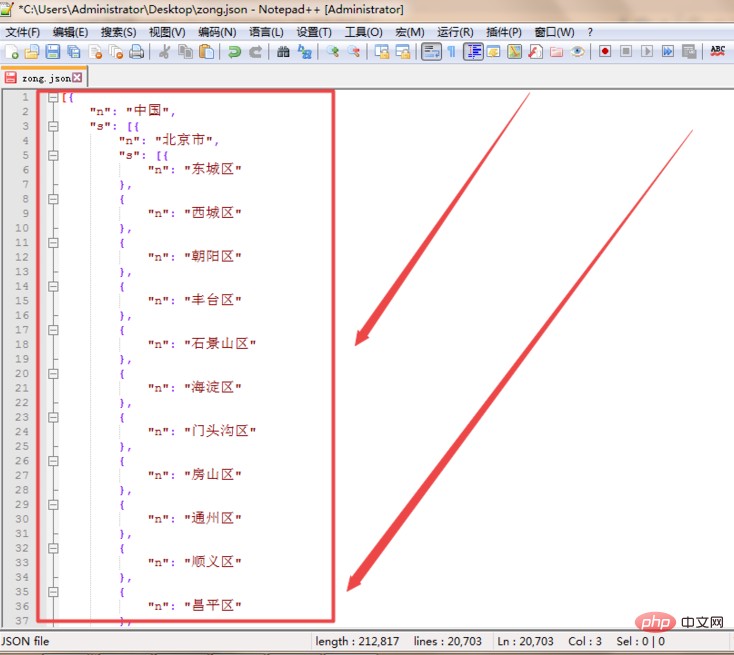The image size is (734, 655).
Task: Select the zong.json document tab
Action: click(x=44, y=78)
